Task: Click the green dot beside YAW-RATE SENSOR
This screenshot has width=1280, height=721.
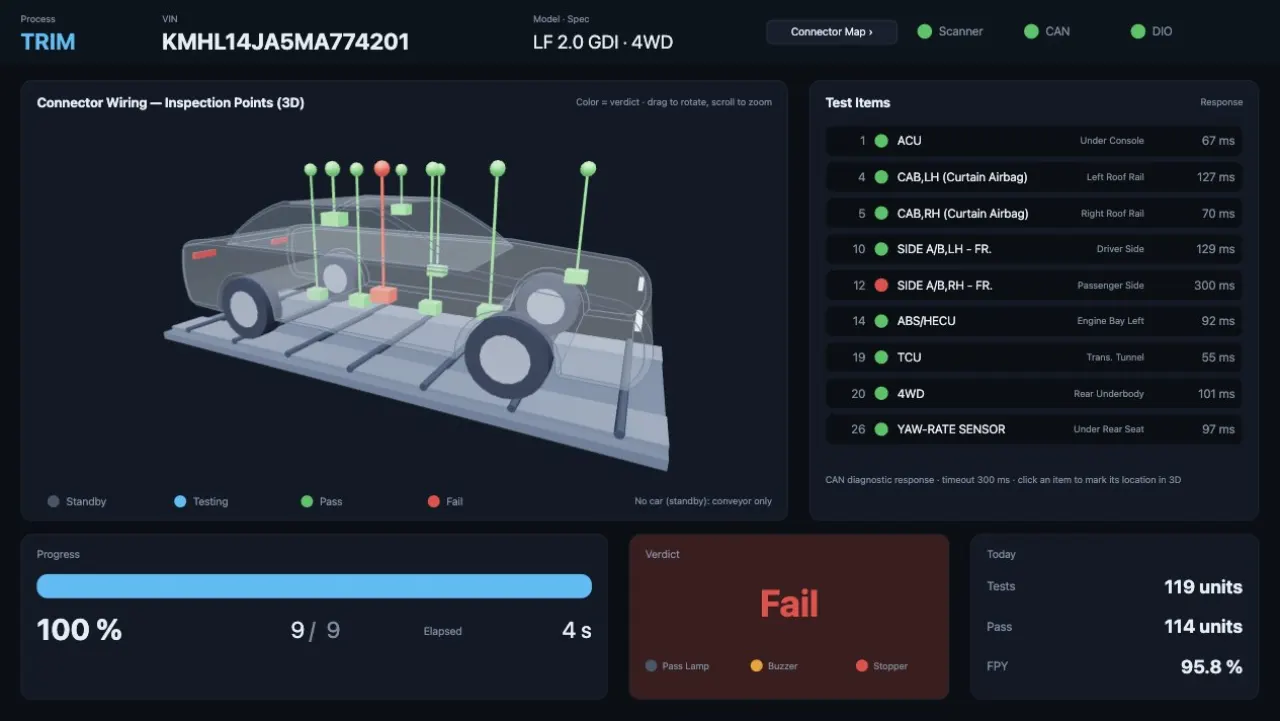Action: click(x=881, y=429)
